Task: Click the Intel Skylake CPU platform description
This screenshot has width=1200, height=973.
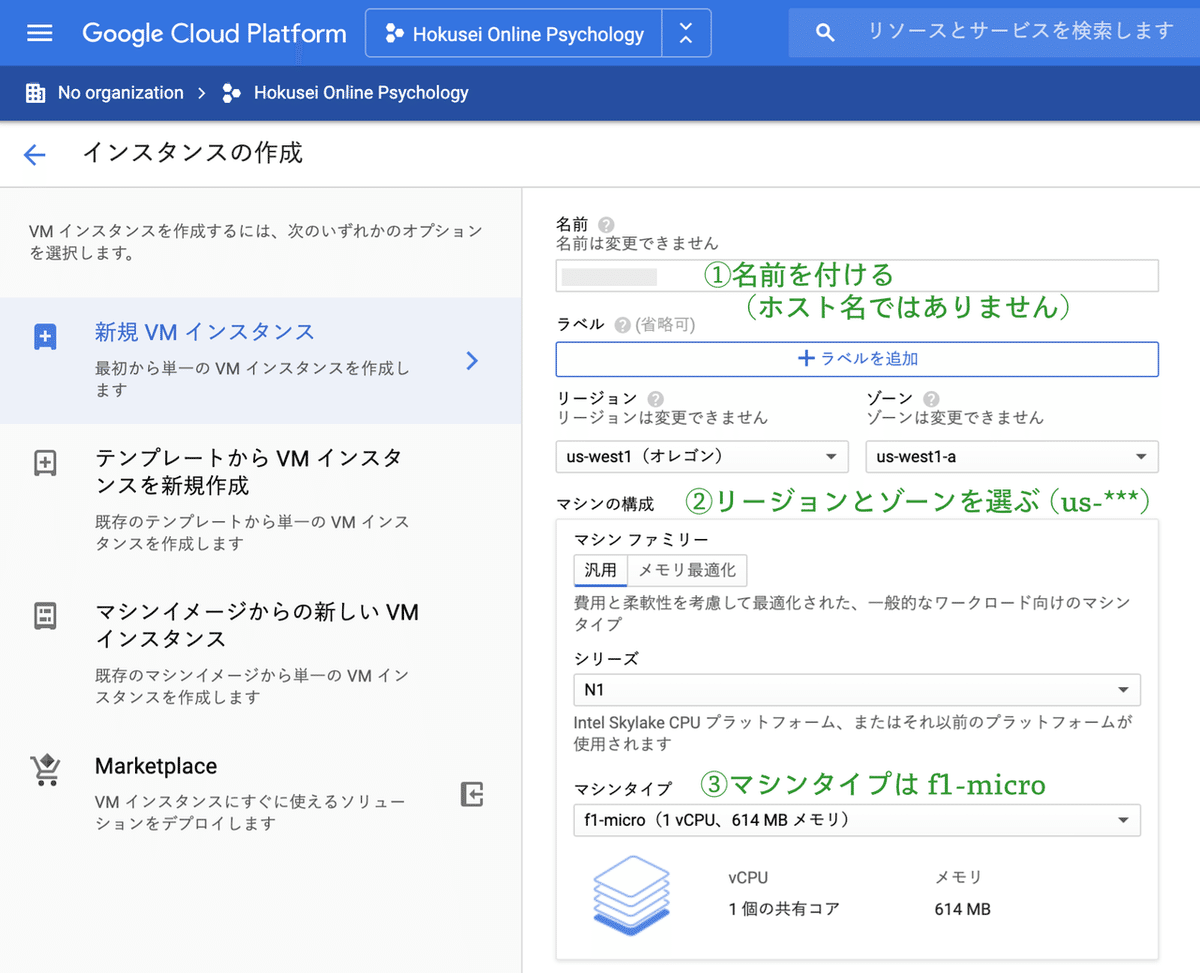Action: pos(852,732)
